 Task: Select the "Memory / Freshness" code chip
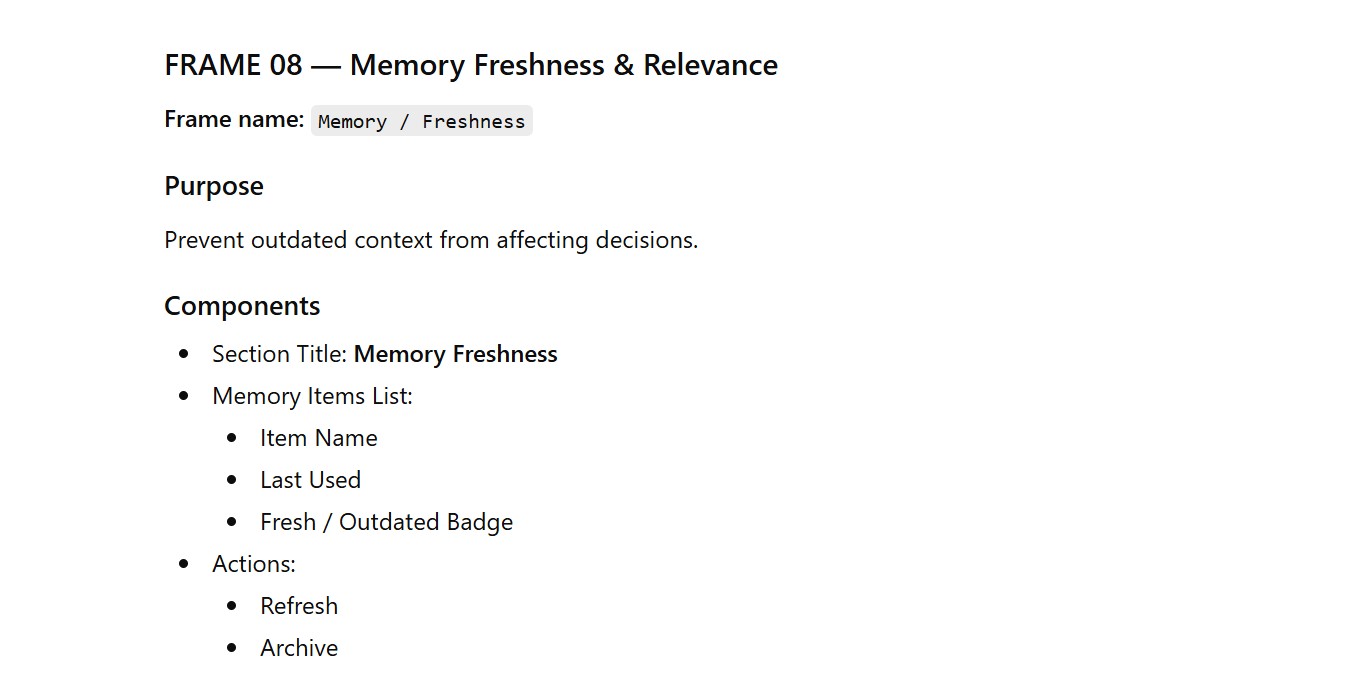coord(421,121)
